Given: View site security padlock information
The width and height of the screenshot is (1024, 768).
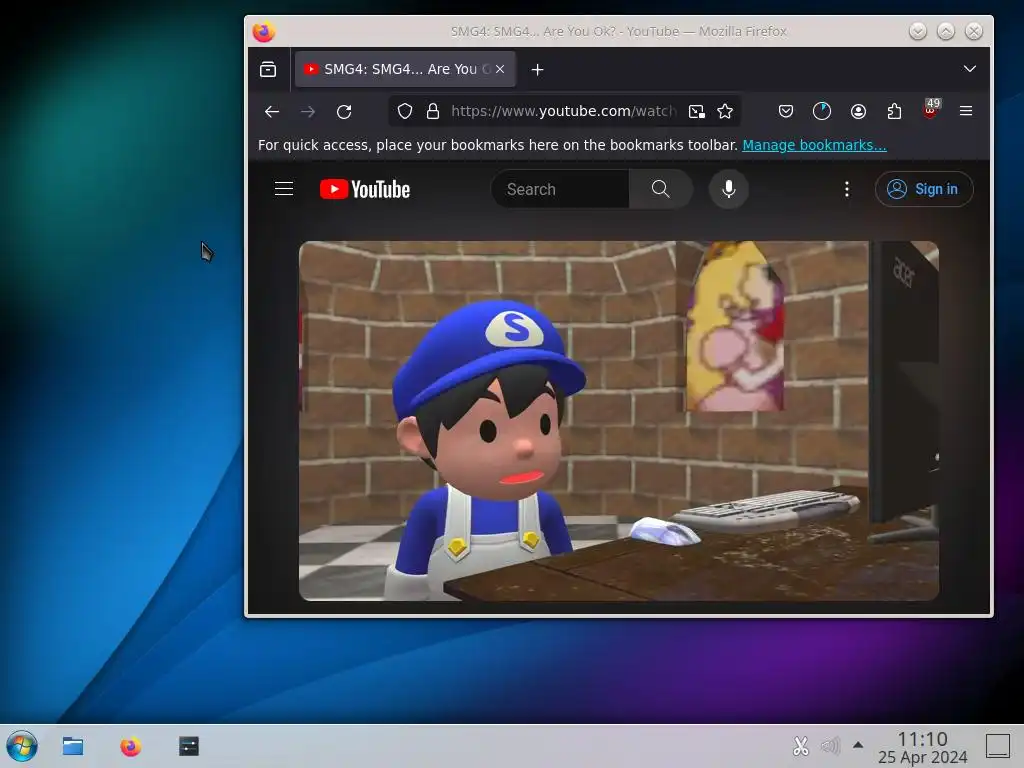Looking at the screenshot, I should pos(432,112).
